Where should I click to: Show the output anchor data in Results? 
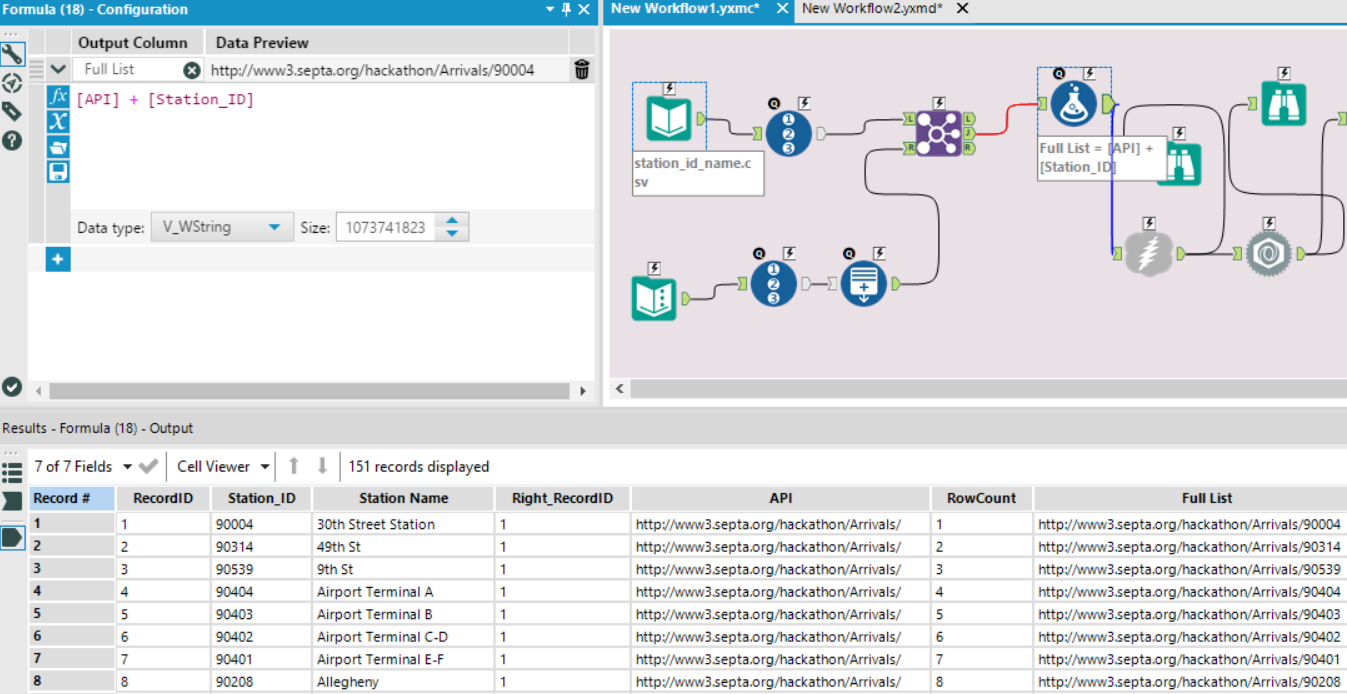click(x=12, y=537)
